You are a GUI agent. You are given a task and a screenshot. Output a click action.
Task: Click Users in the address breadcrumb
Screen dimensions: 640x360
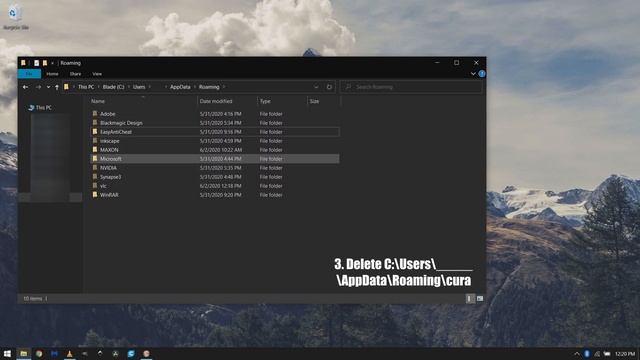(x=139, y=87)
